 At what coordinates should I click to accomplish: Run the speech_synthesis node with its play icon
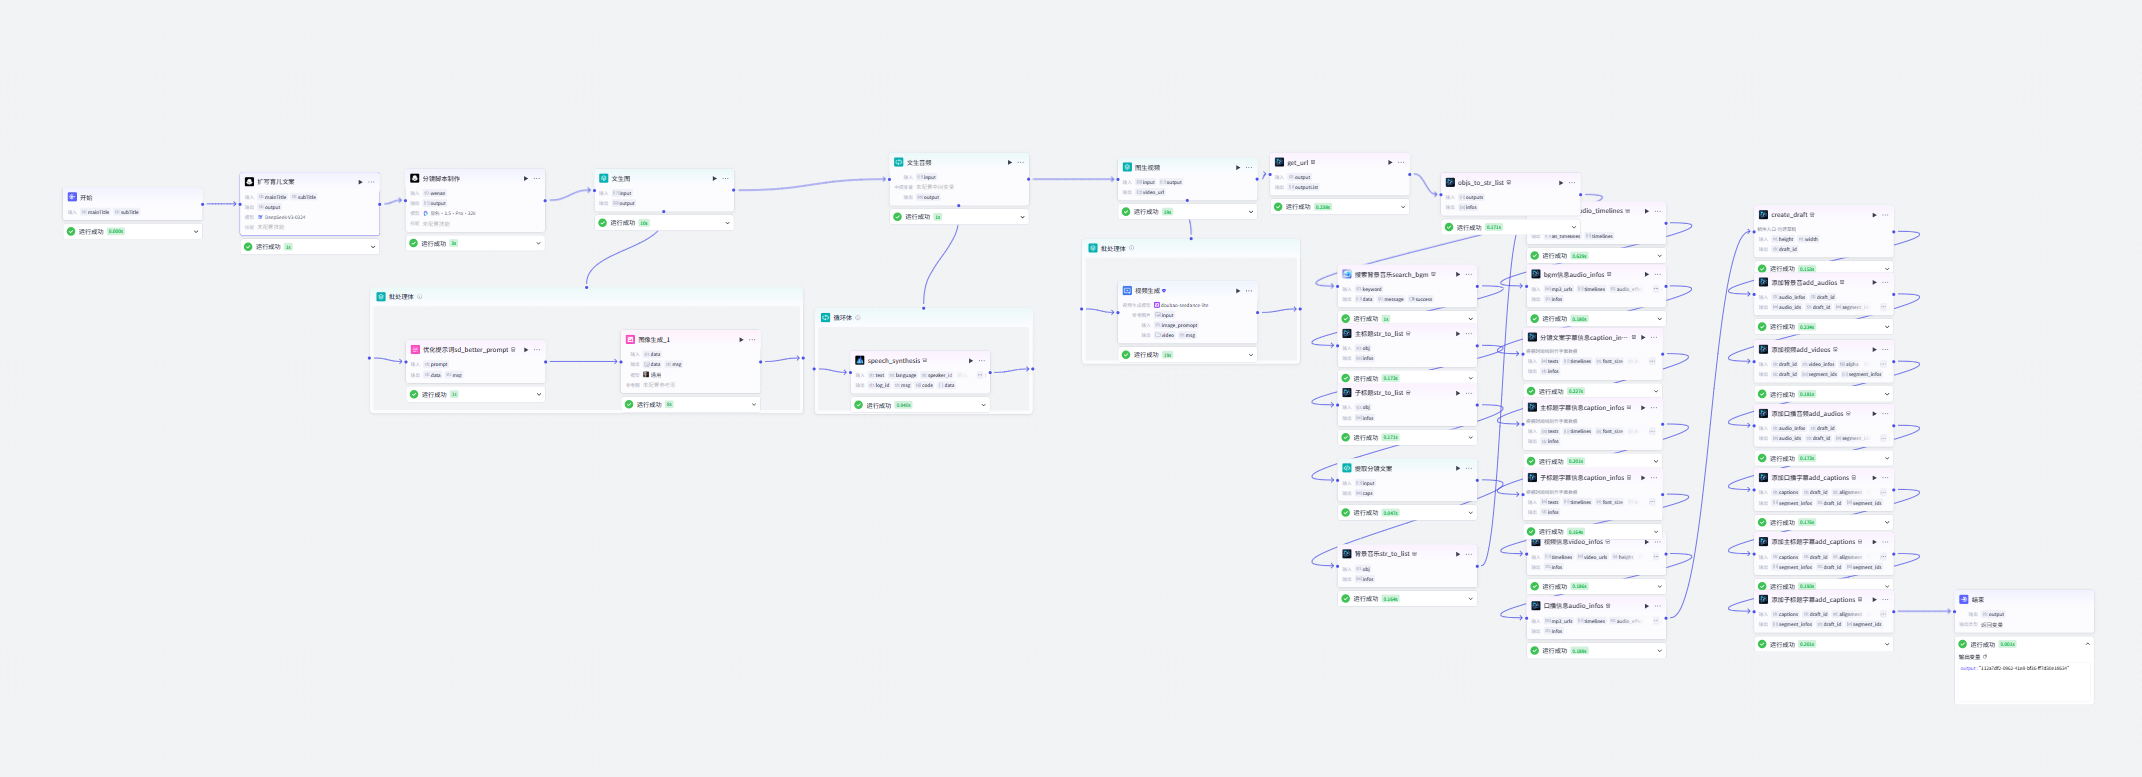click(x=970, y=361)
